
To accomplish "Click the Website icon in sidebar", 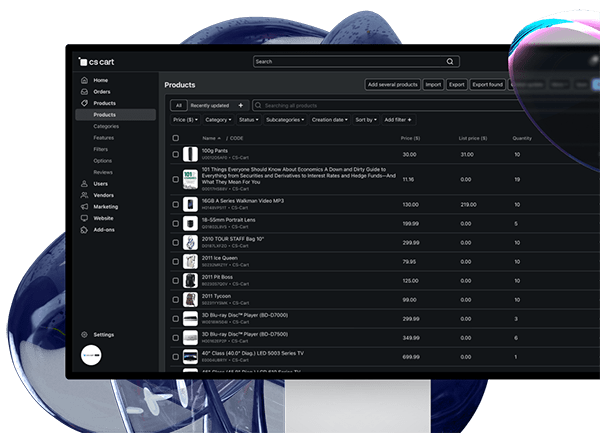I will (x=83, y=218).
